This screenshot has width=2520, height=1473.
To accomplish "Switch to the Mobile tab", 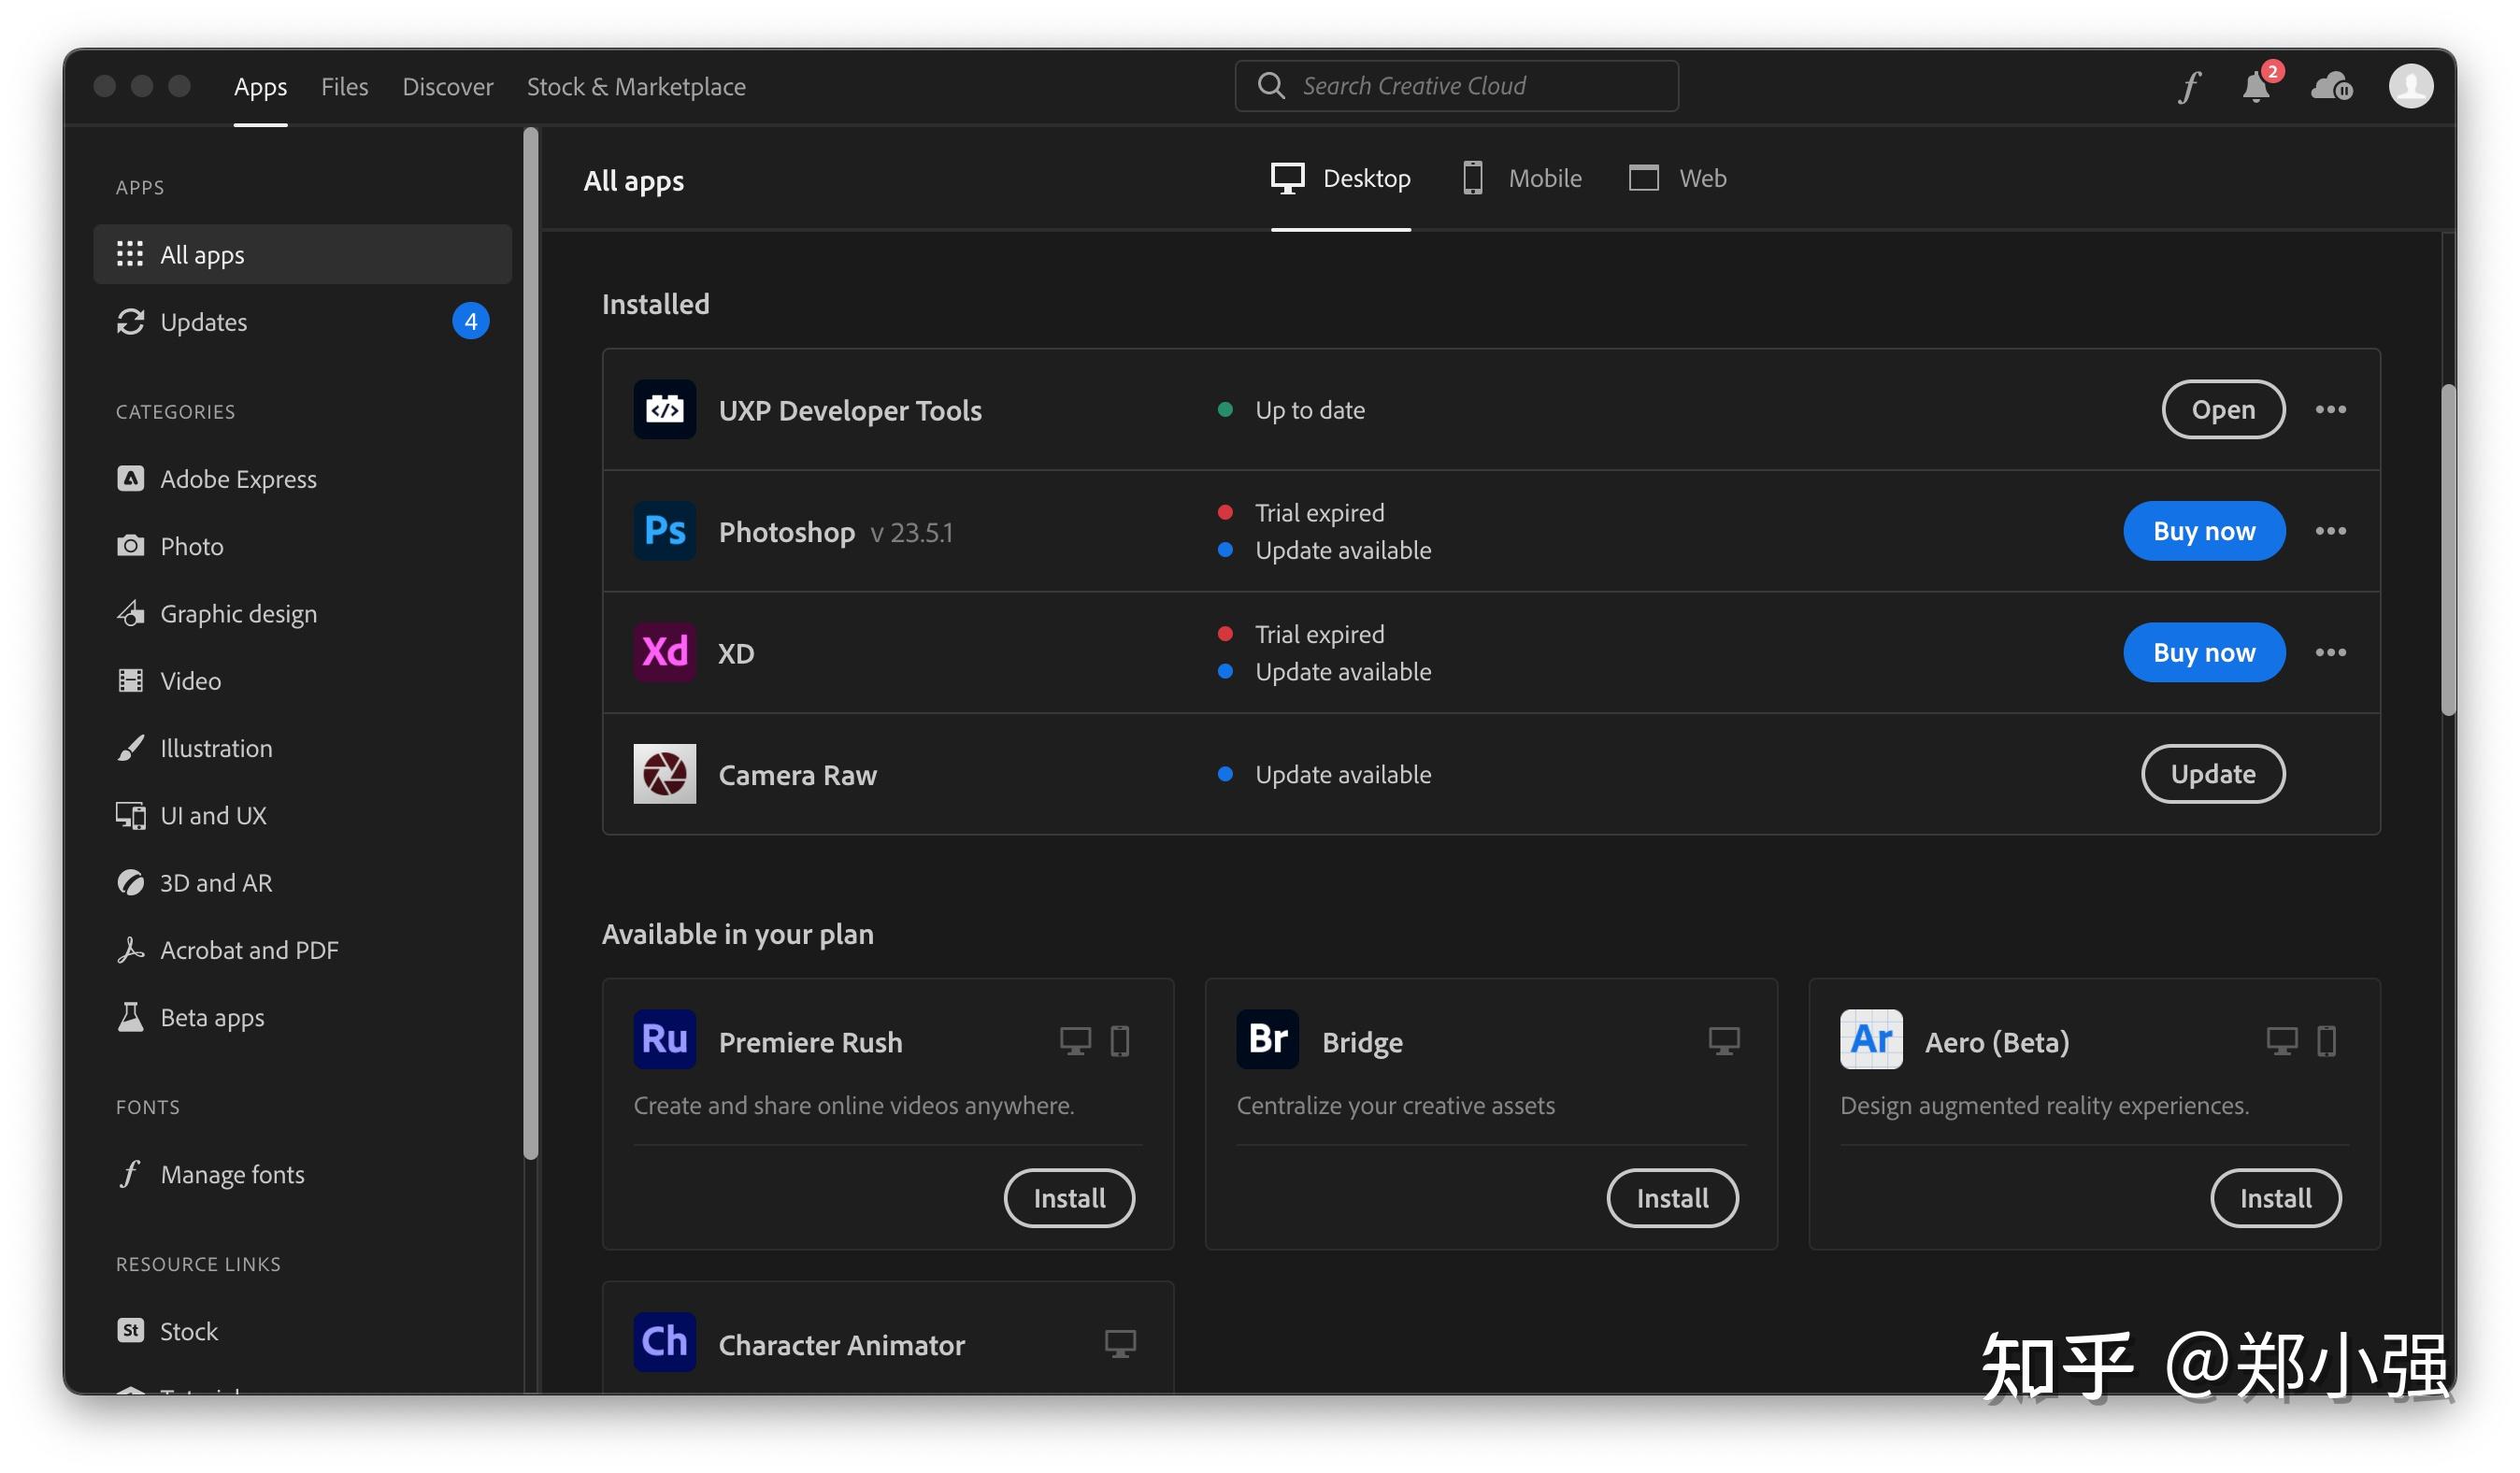I will coord(1522,179).
